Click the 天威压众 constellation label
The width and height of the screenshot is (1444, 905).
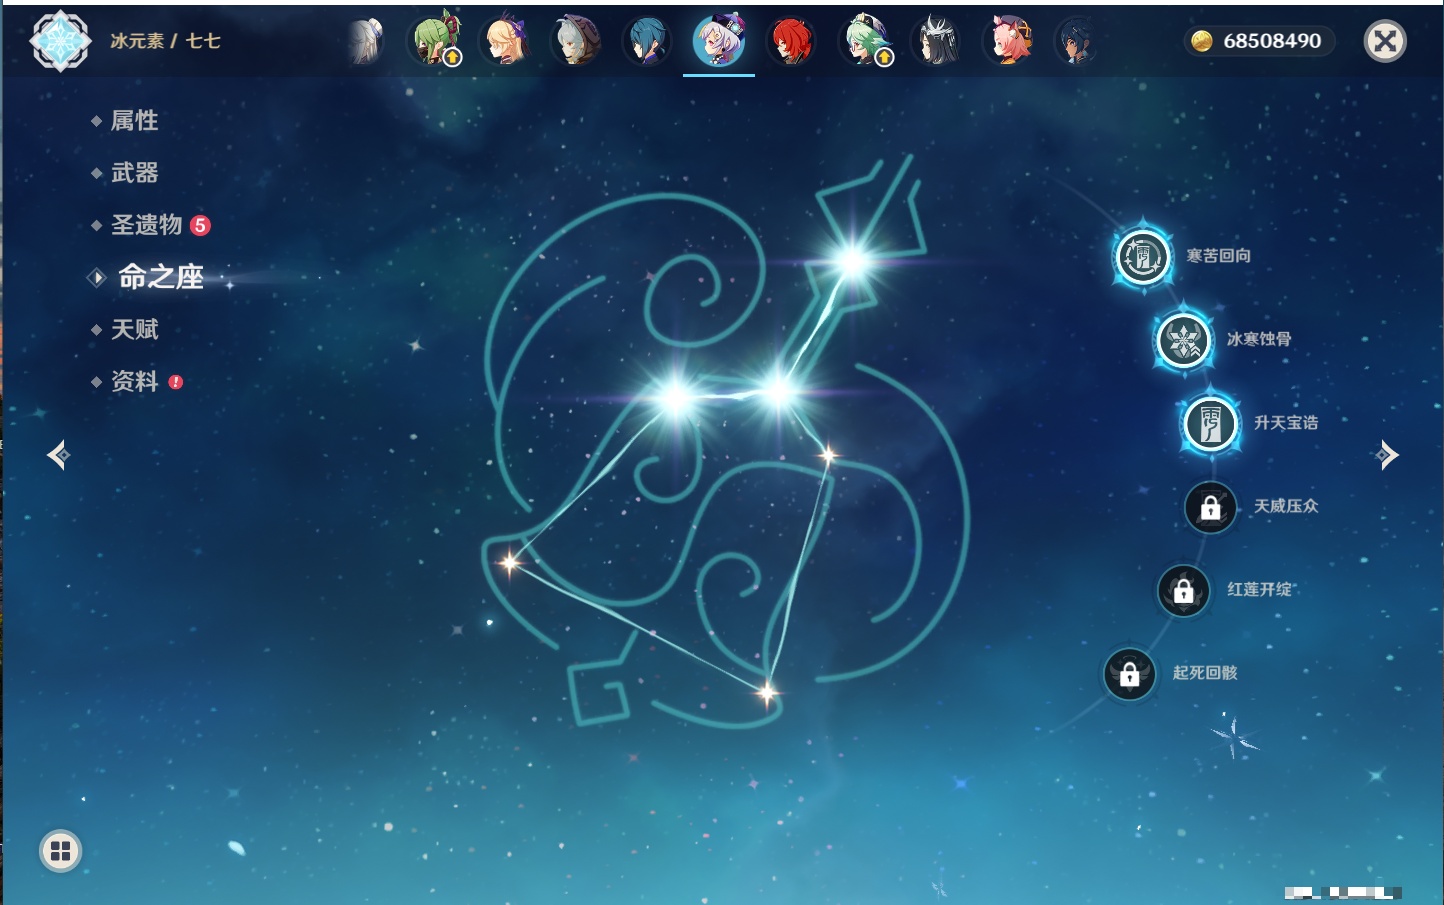[x=1286, y=506]
